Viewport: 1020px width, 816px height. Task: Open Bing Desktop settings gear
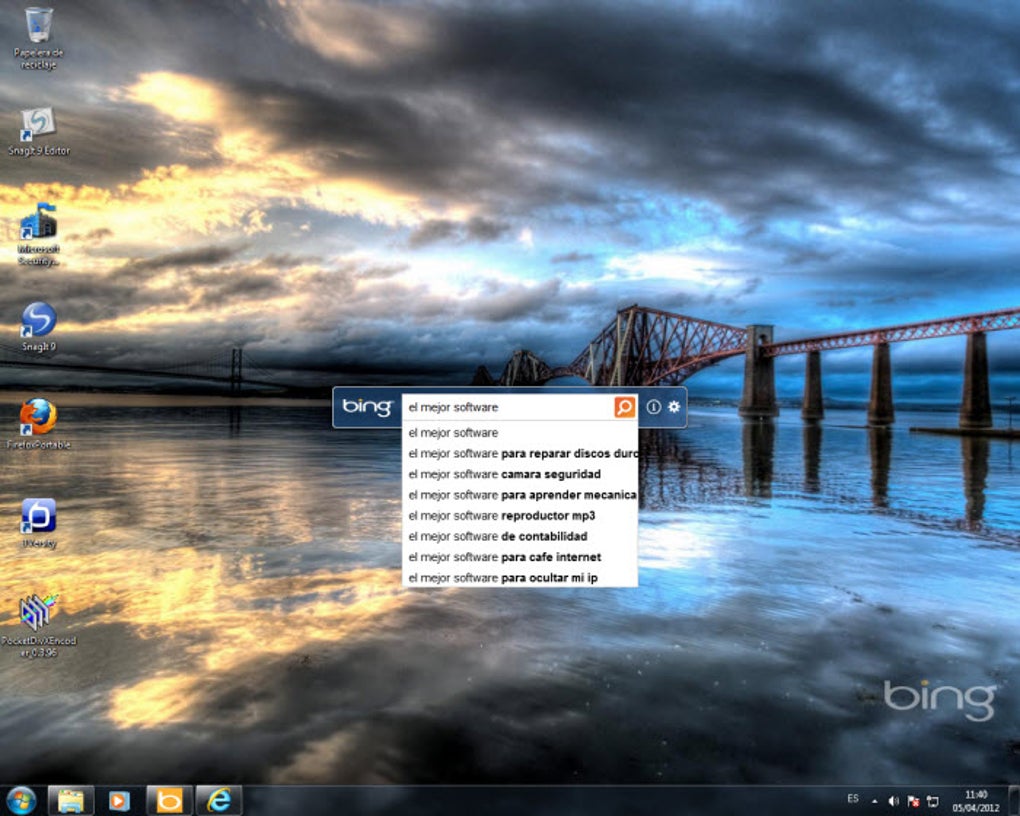674,407
